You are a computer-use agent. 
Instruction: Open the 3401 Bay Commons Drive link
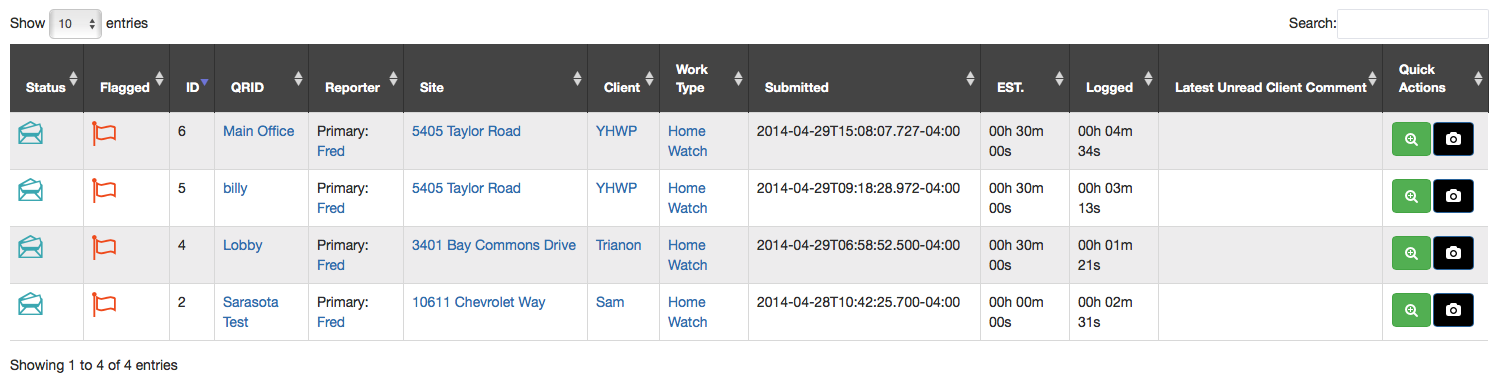(494, 245)
